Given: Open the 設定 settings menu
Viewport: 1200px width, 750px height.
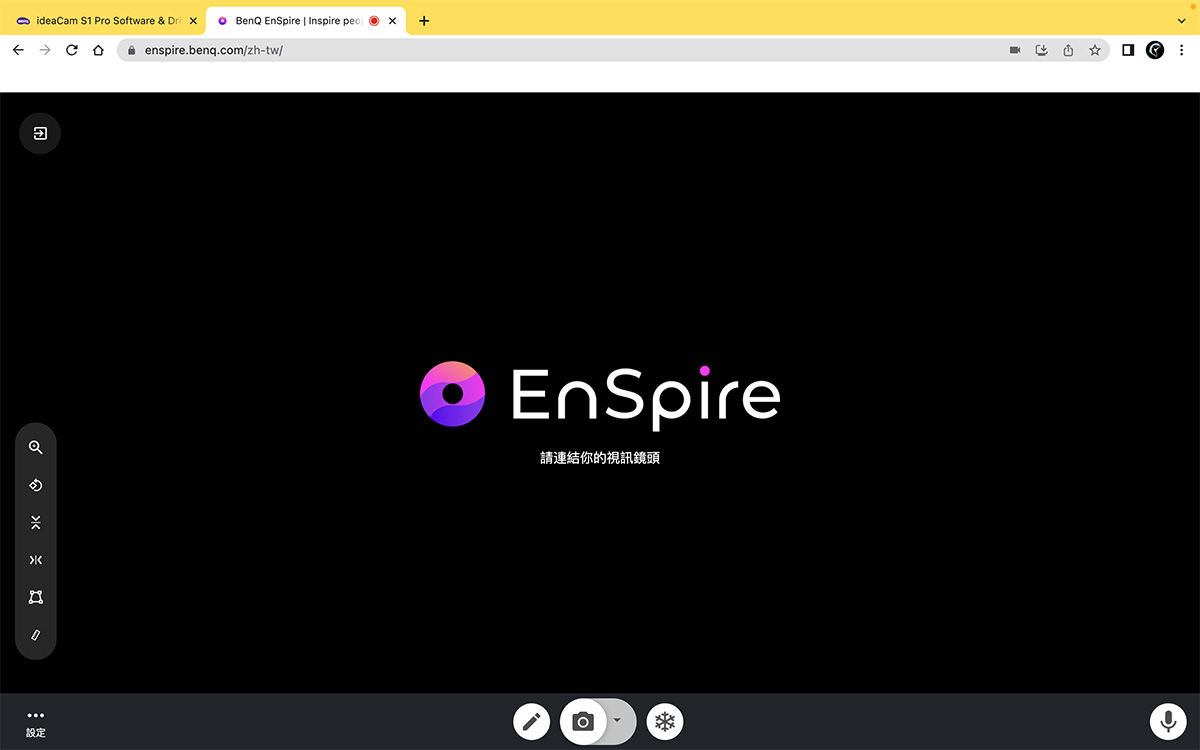Looking at the screenshot, I should [36, 723].
